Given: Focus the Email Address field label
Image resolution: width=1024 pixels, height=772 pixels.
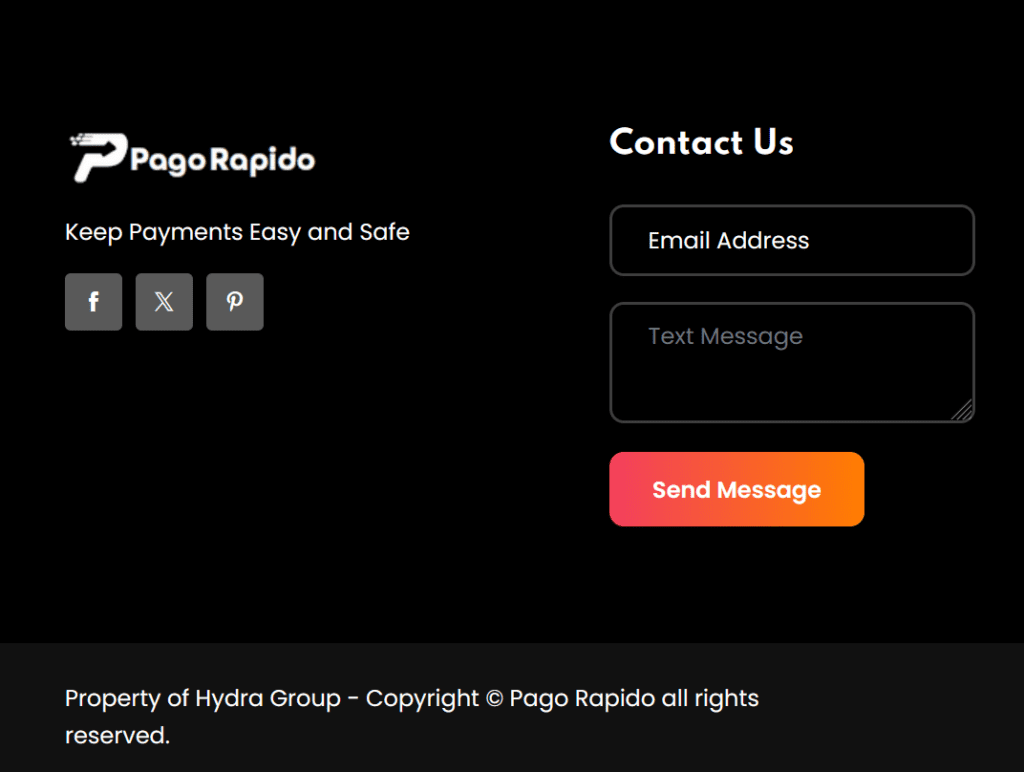Looking at the screenshot, I should click(x=729, y=240).
